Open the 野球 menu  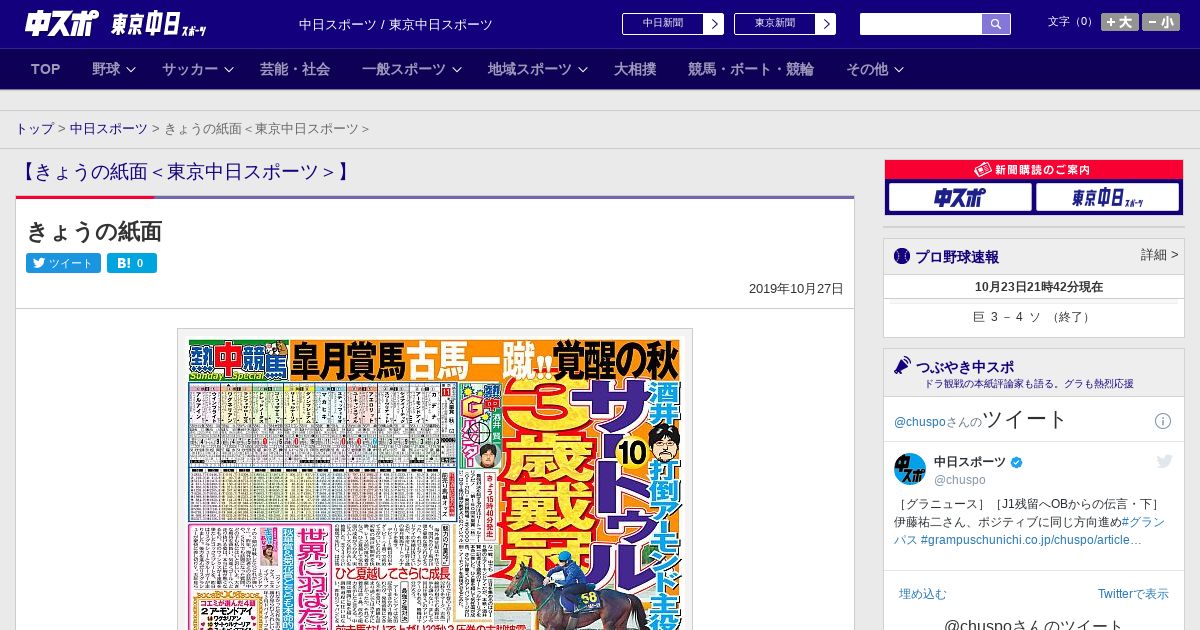[106, 69]
